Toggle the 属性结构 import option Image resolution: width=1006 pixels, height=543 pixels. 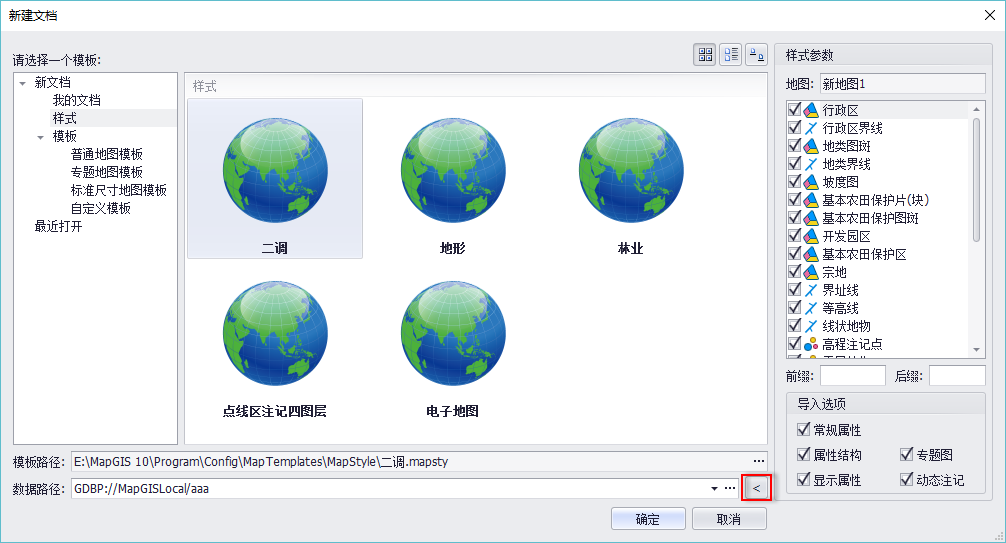pos(803,454)
